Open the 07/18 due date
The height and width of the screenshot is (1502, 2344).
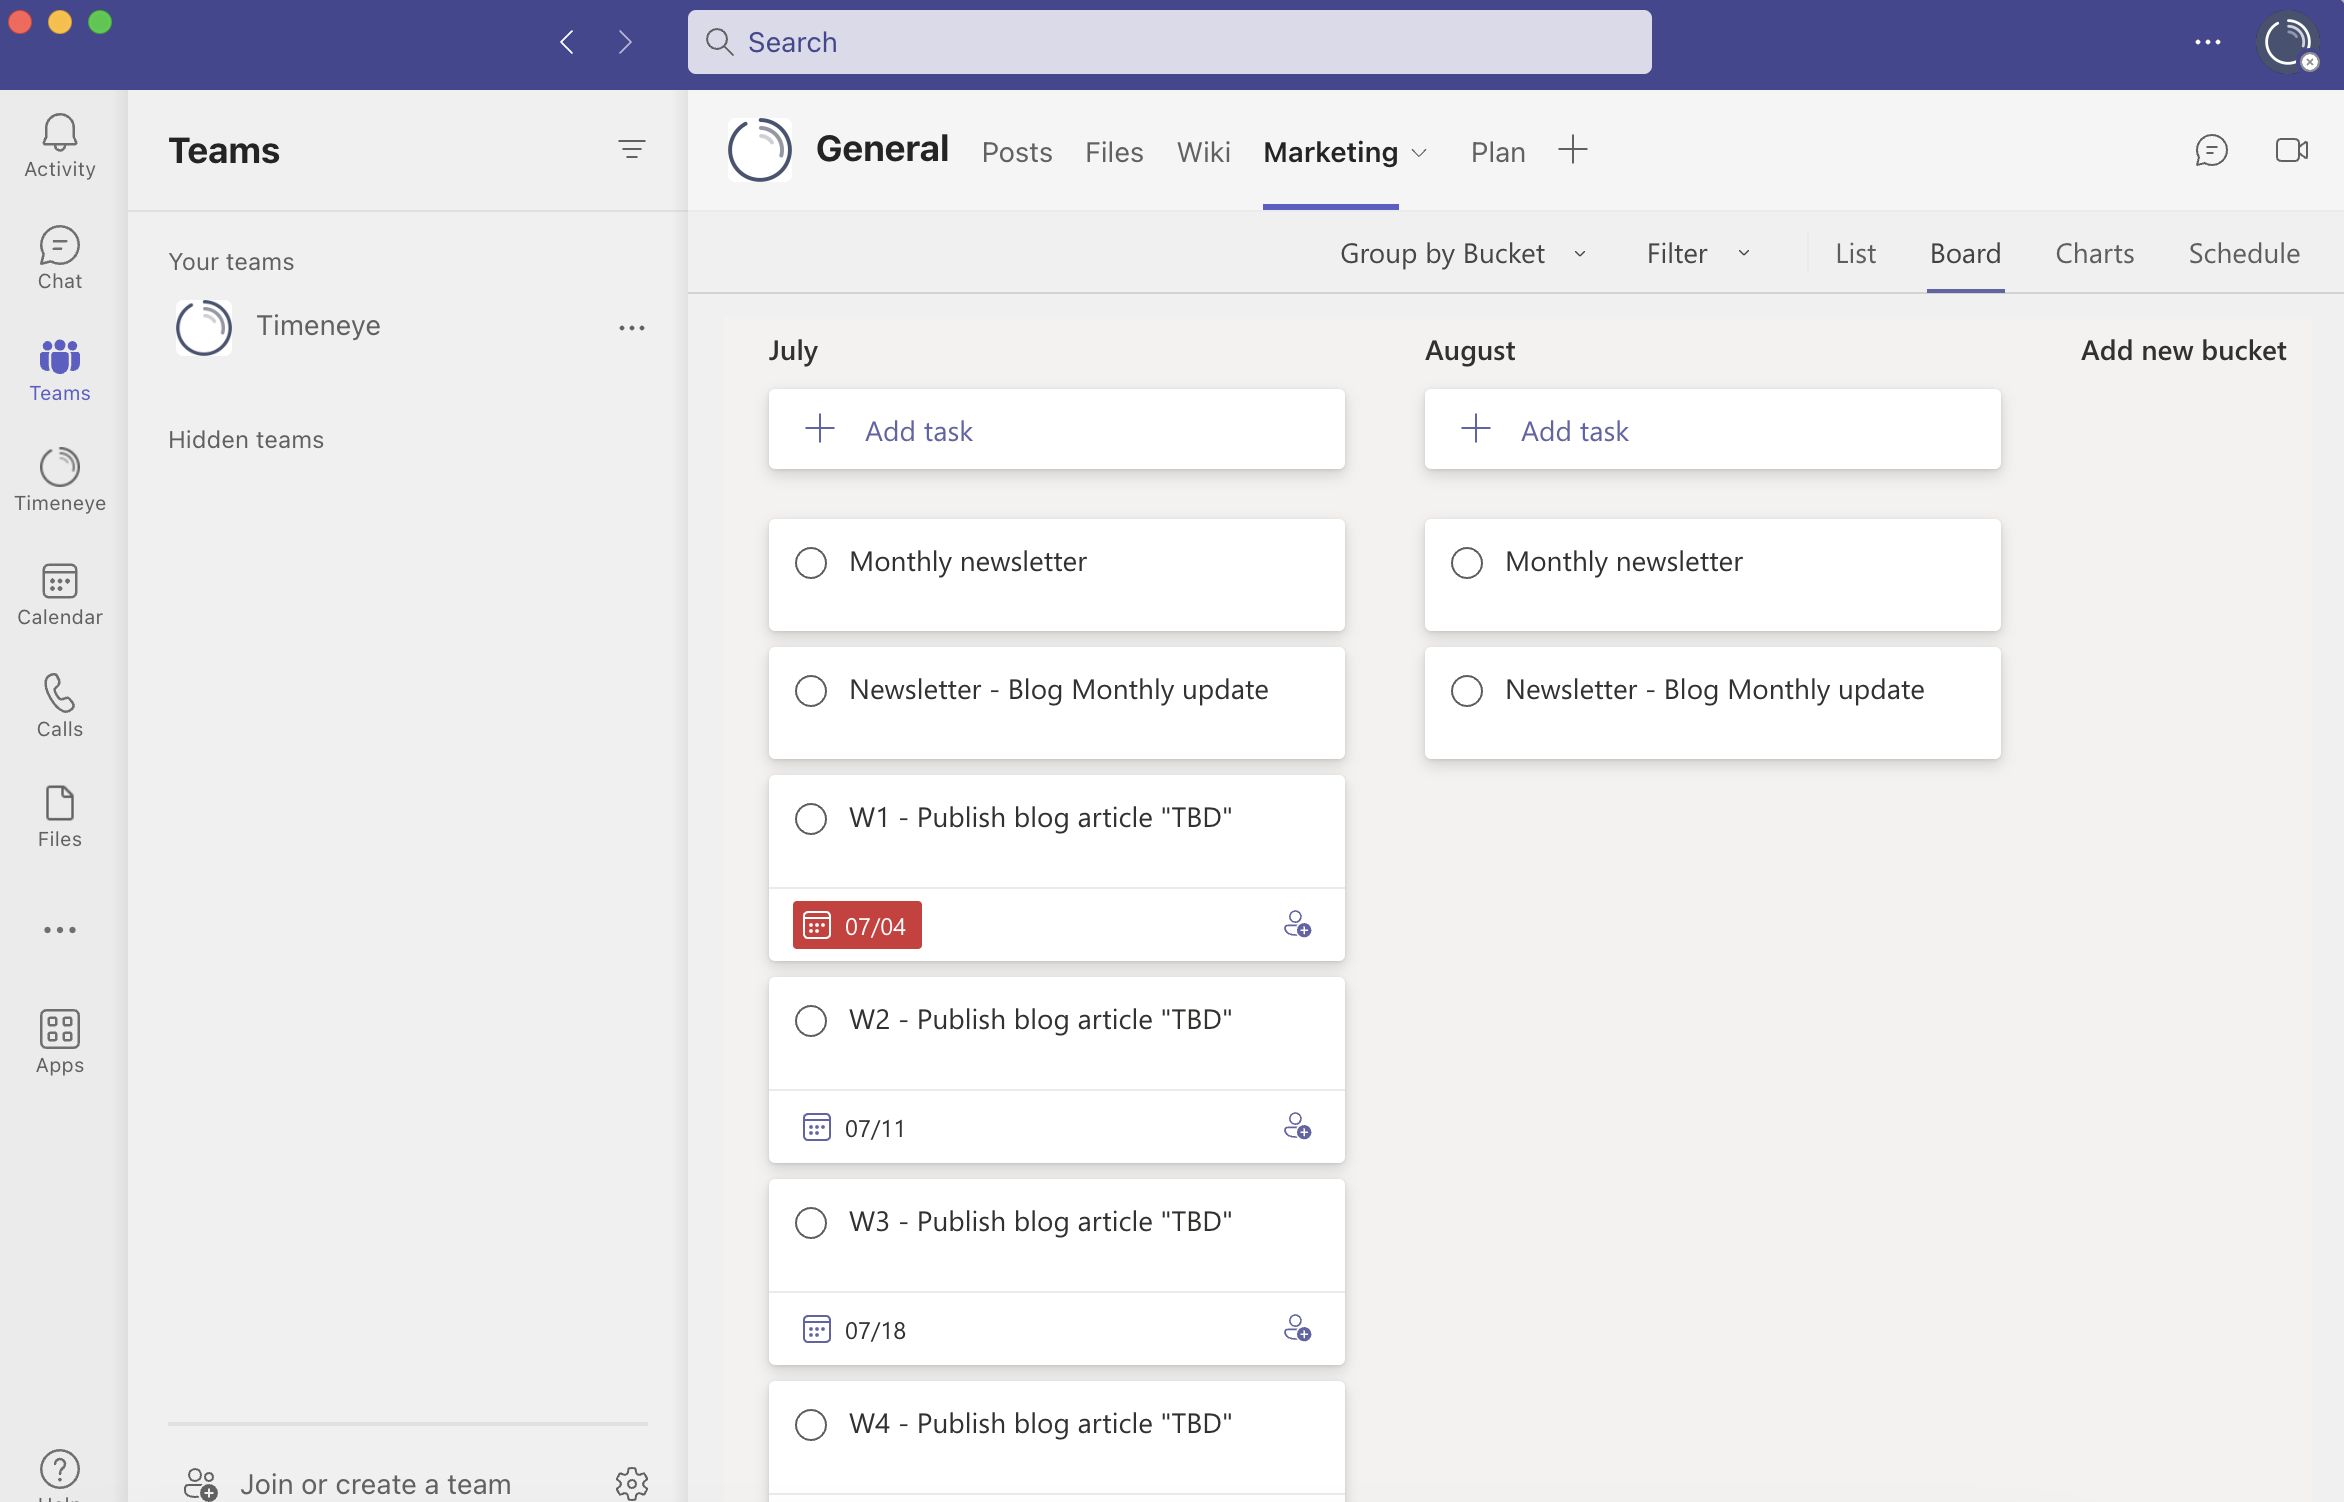855,1330
